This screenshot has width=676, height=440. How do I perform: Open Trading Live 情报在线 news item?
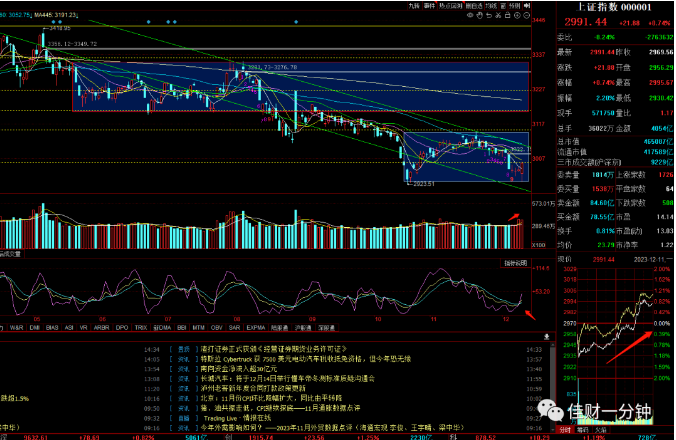[x=237, y=418]
